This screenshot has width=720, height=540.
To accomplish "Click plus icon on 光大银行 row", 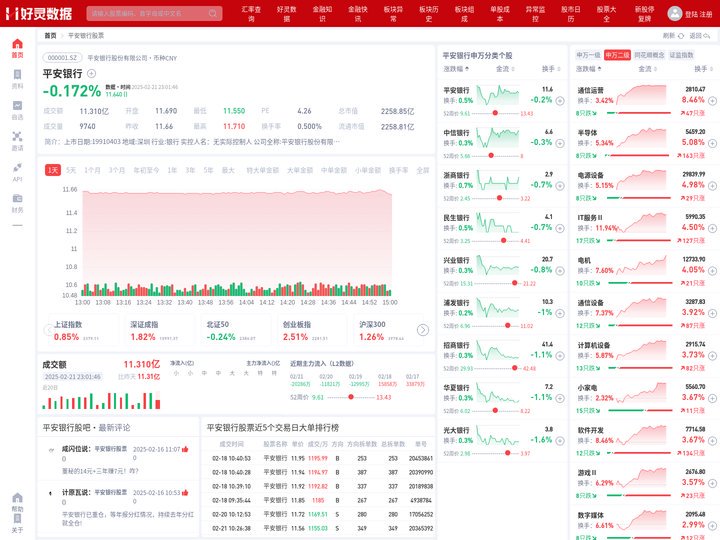I will (560, 441).
